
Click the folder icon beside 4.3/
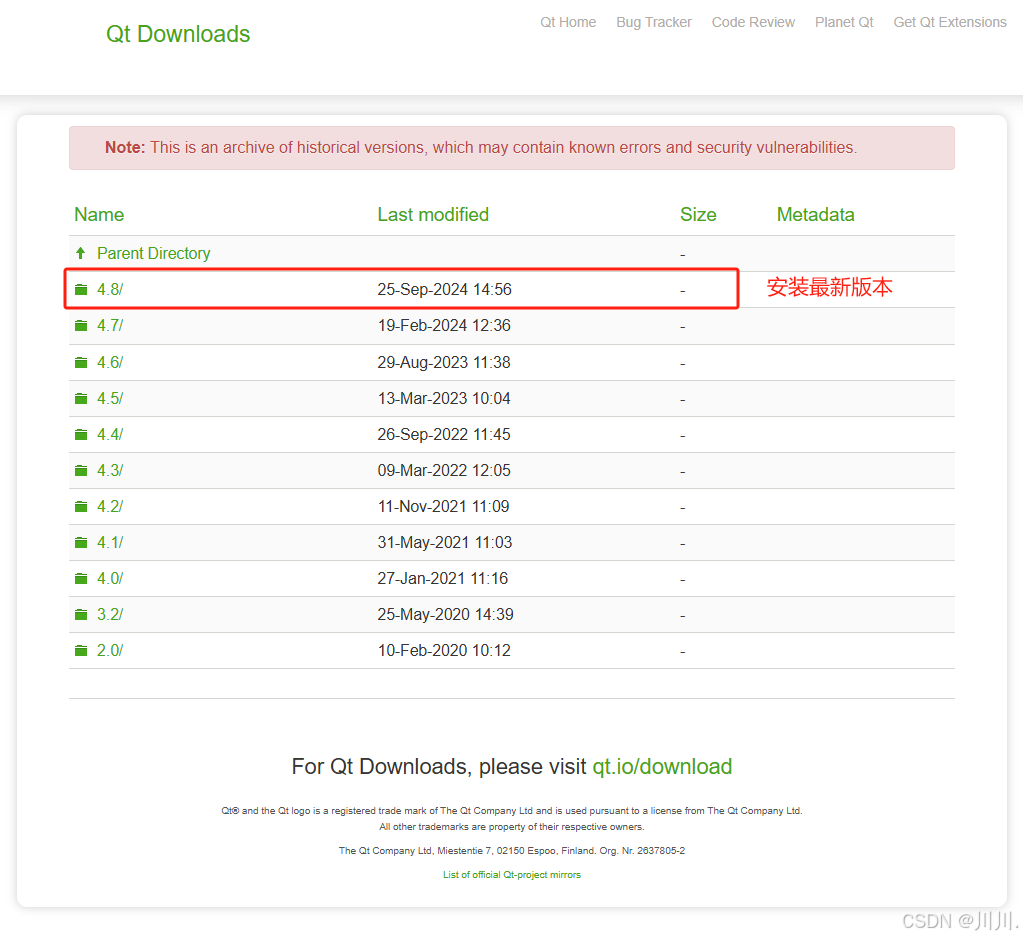tap(81, 470)
